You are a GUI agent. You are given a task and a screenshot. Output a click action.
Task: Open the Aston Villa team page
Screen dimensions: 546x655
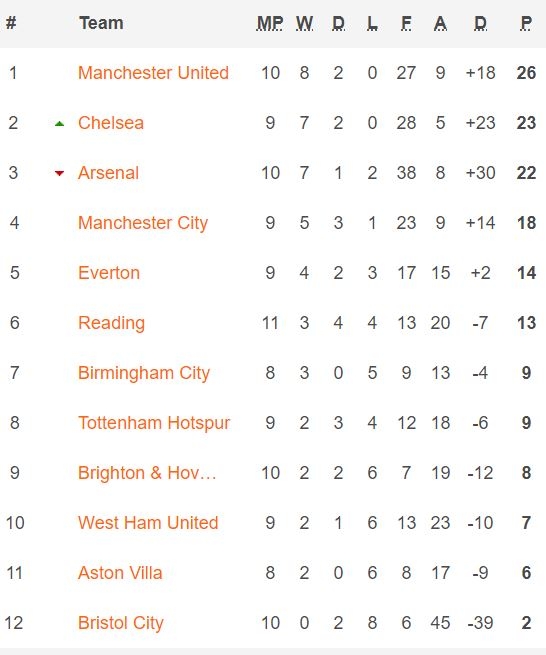point(120,573)
